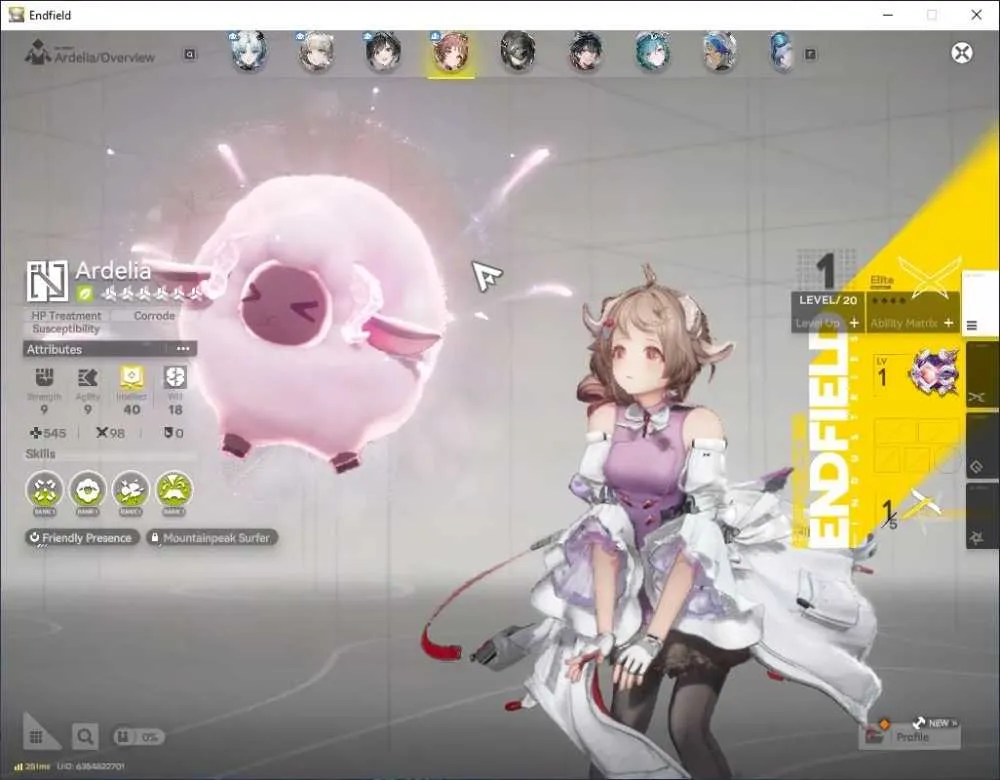Screen dimensions: 1000x780
Task: Toggle the 0% pill control
Action: (x=138, y=737)
